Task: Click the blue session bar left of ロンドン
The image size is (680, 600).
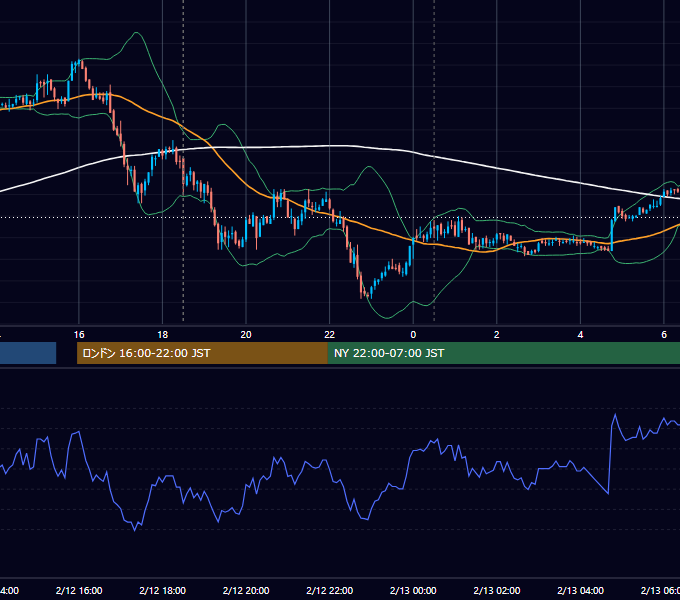Action: pos(28,353)
